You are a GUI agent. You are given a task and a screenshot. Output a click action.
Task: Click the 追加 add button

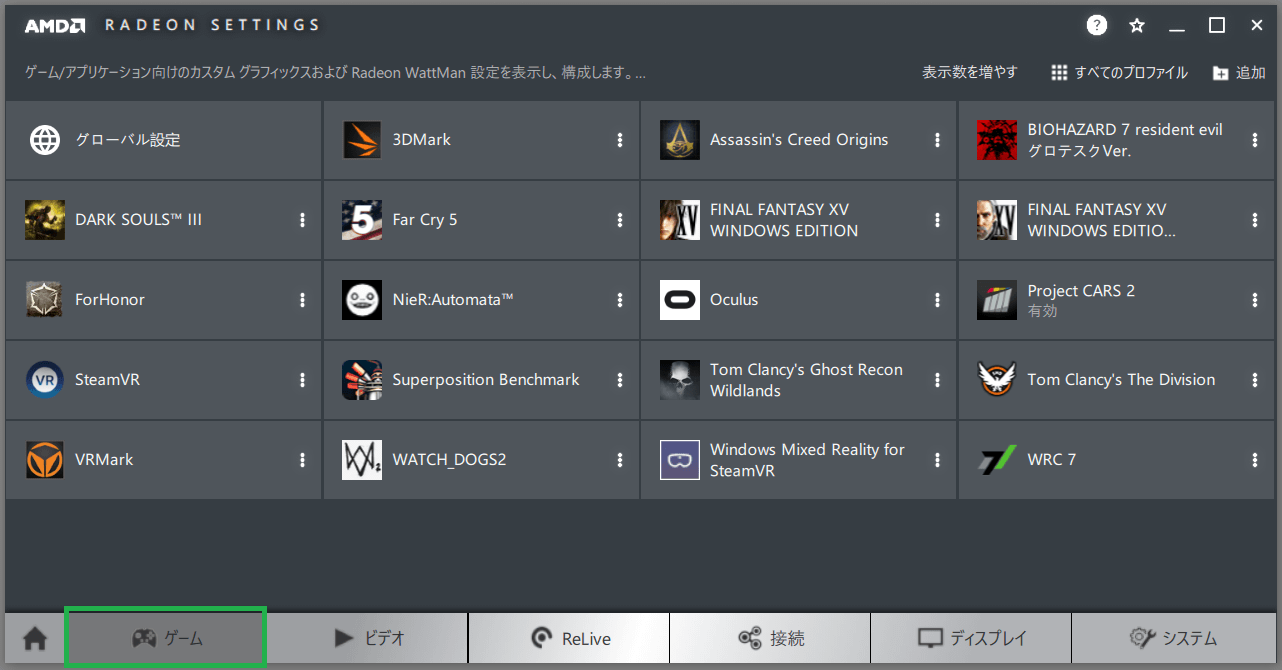1239,73
